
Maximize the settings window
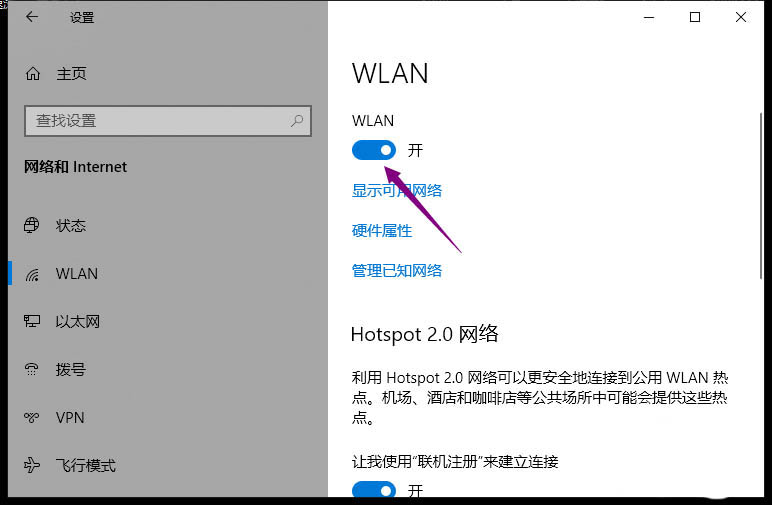pyautogui.click(x=695, y=17)
